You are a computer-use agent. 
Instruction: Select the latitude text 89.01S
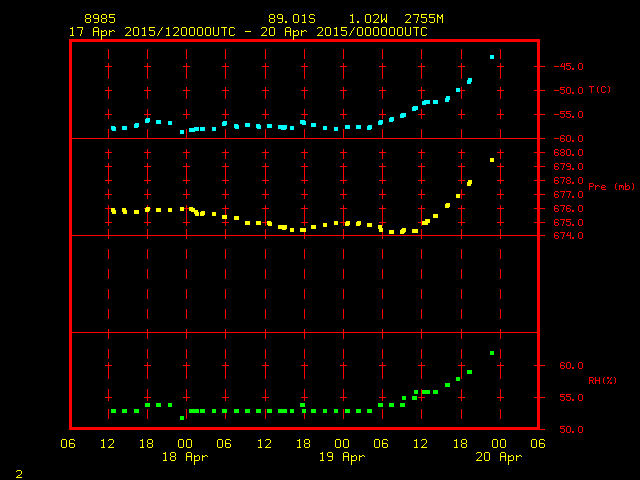(292, 19)
